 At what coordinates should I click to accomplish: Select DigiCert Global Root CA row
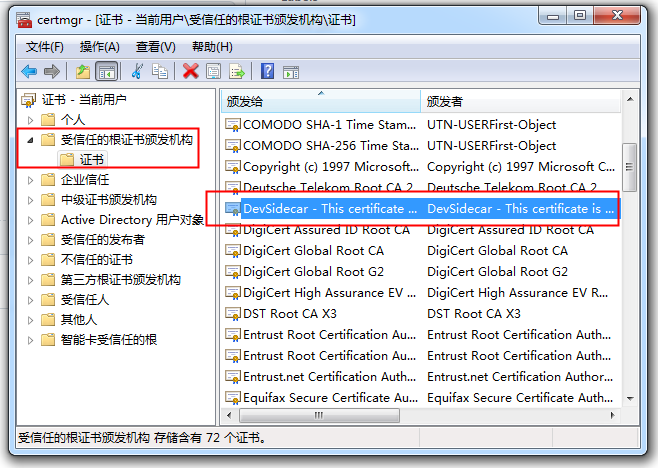click(x=422, y=251)
